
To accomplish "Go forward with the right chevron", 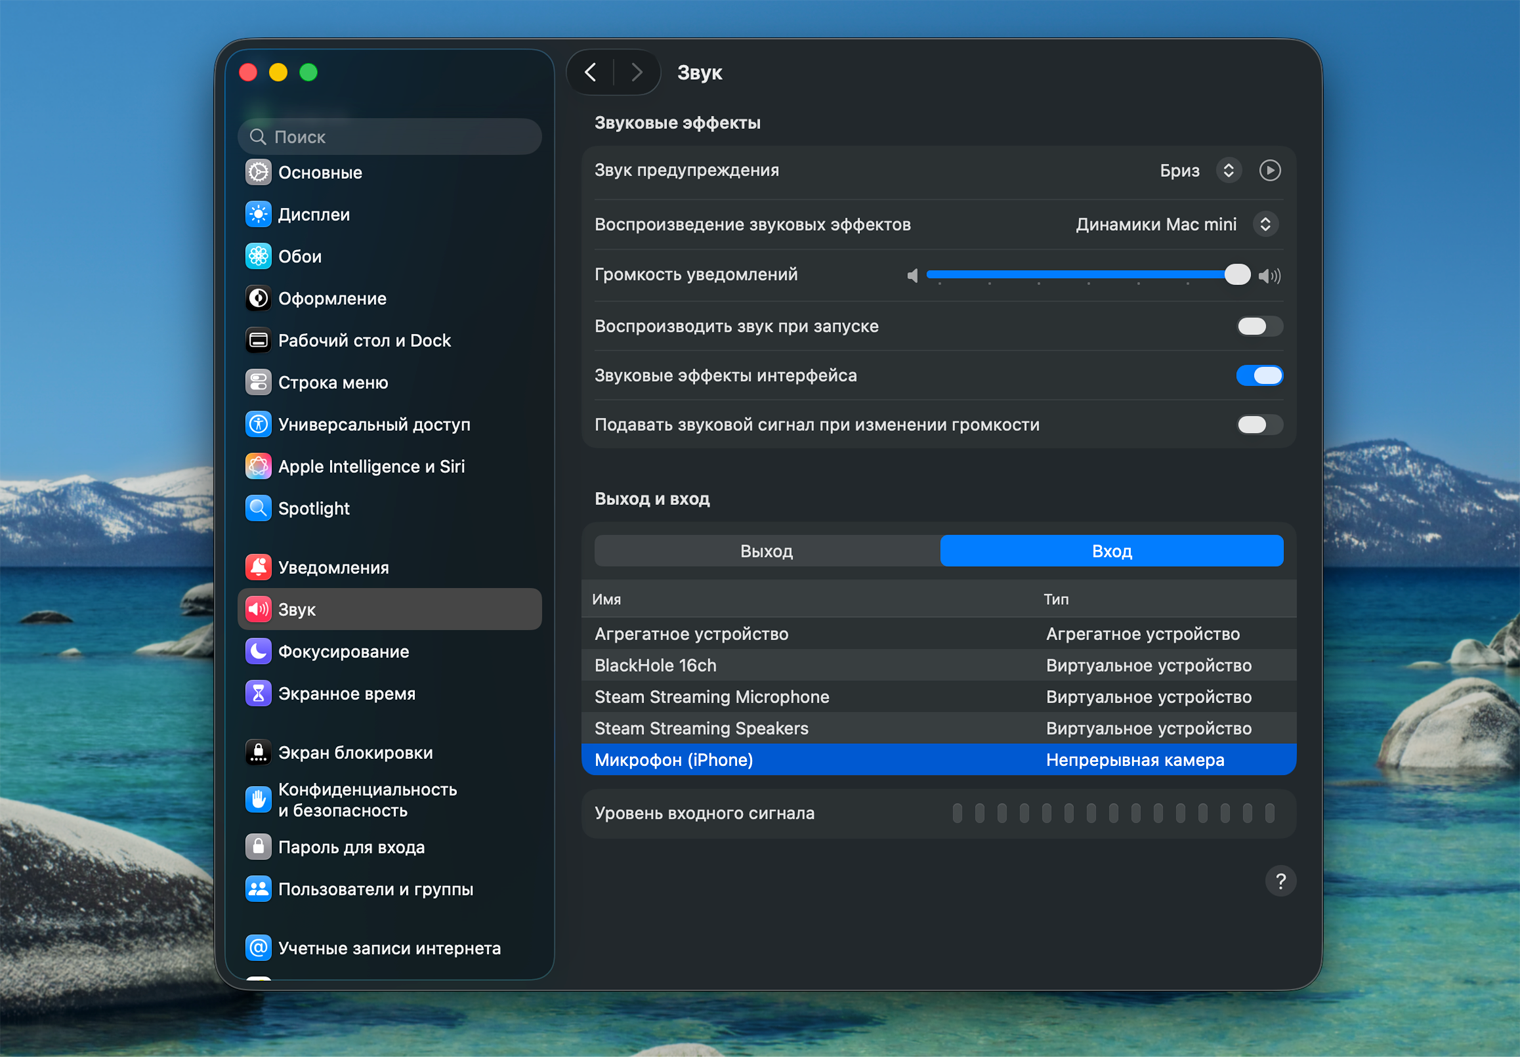I will pos(637,72).
